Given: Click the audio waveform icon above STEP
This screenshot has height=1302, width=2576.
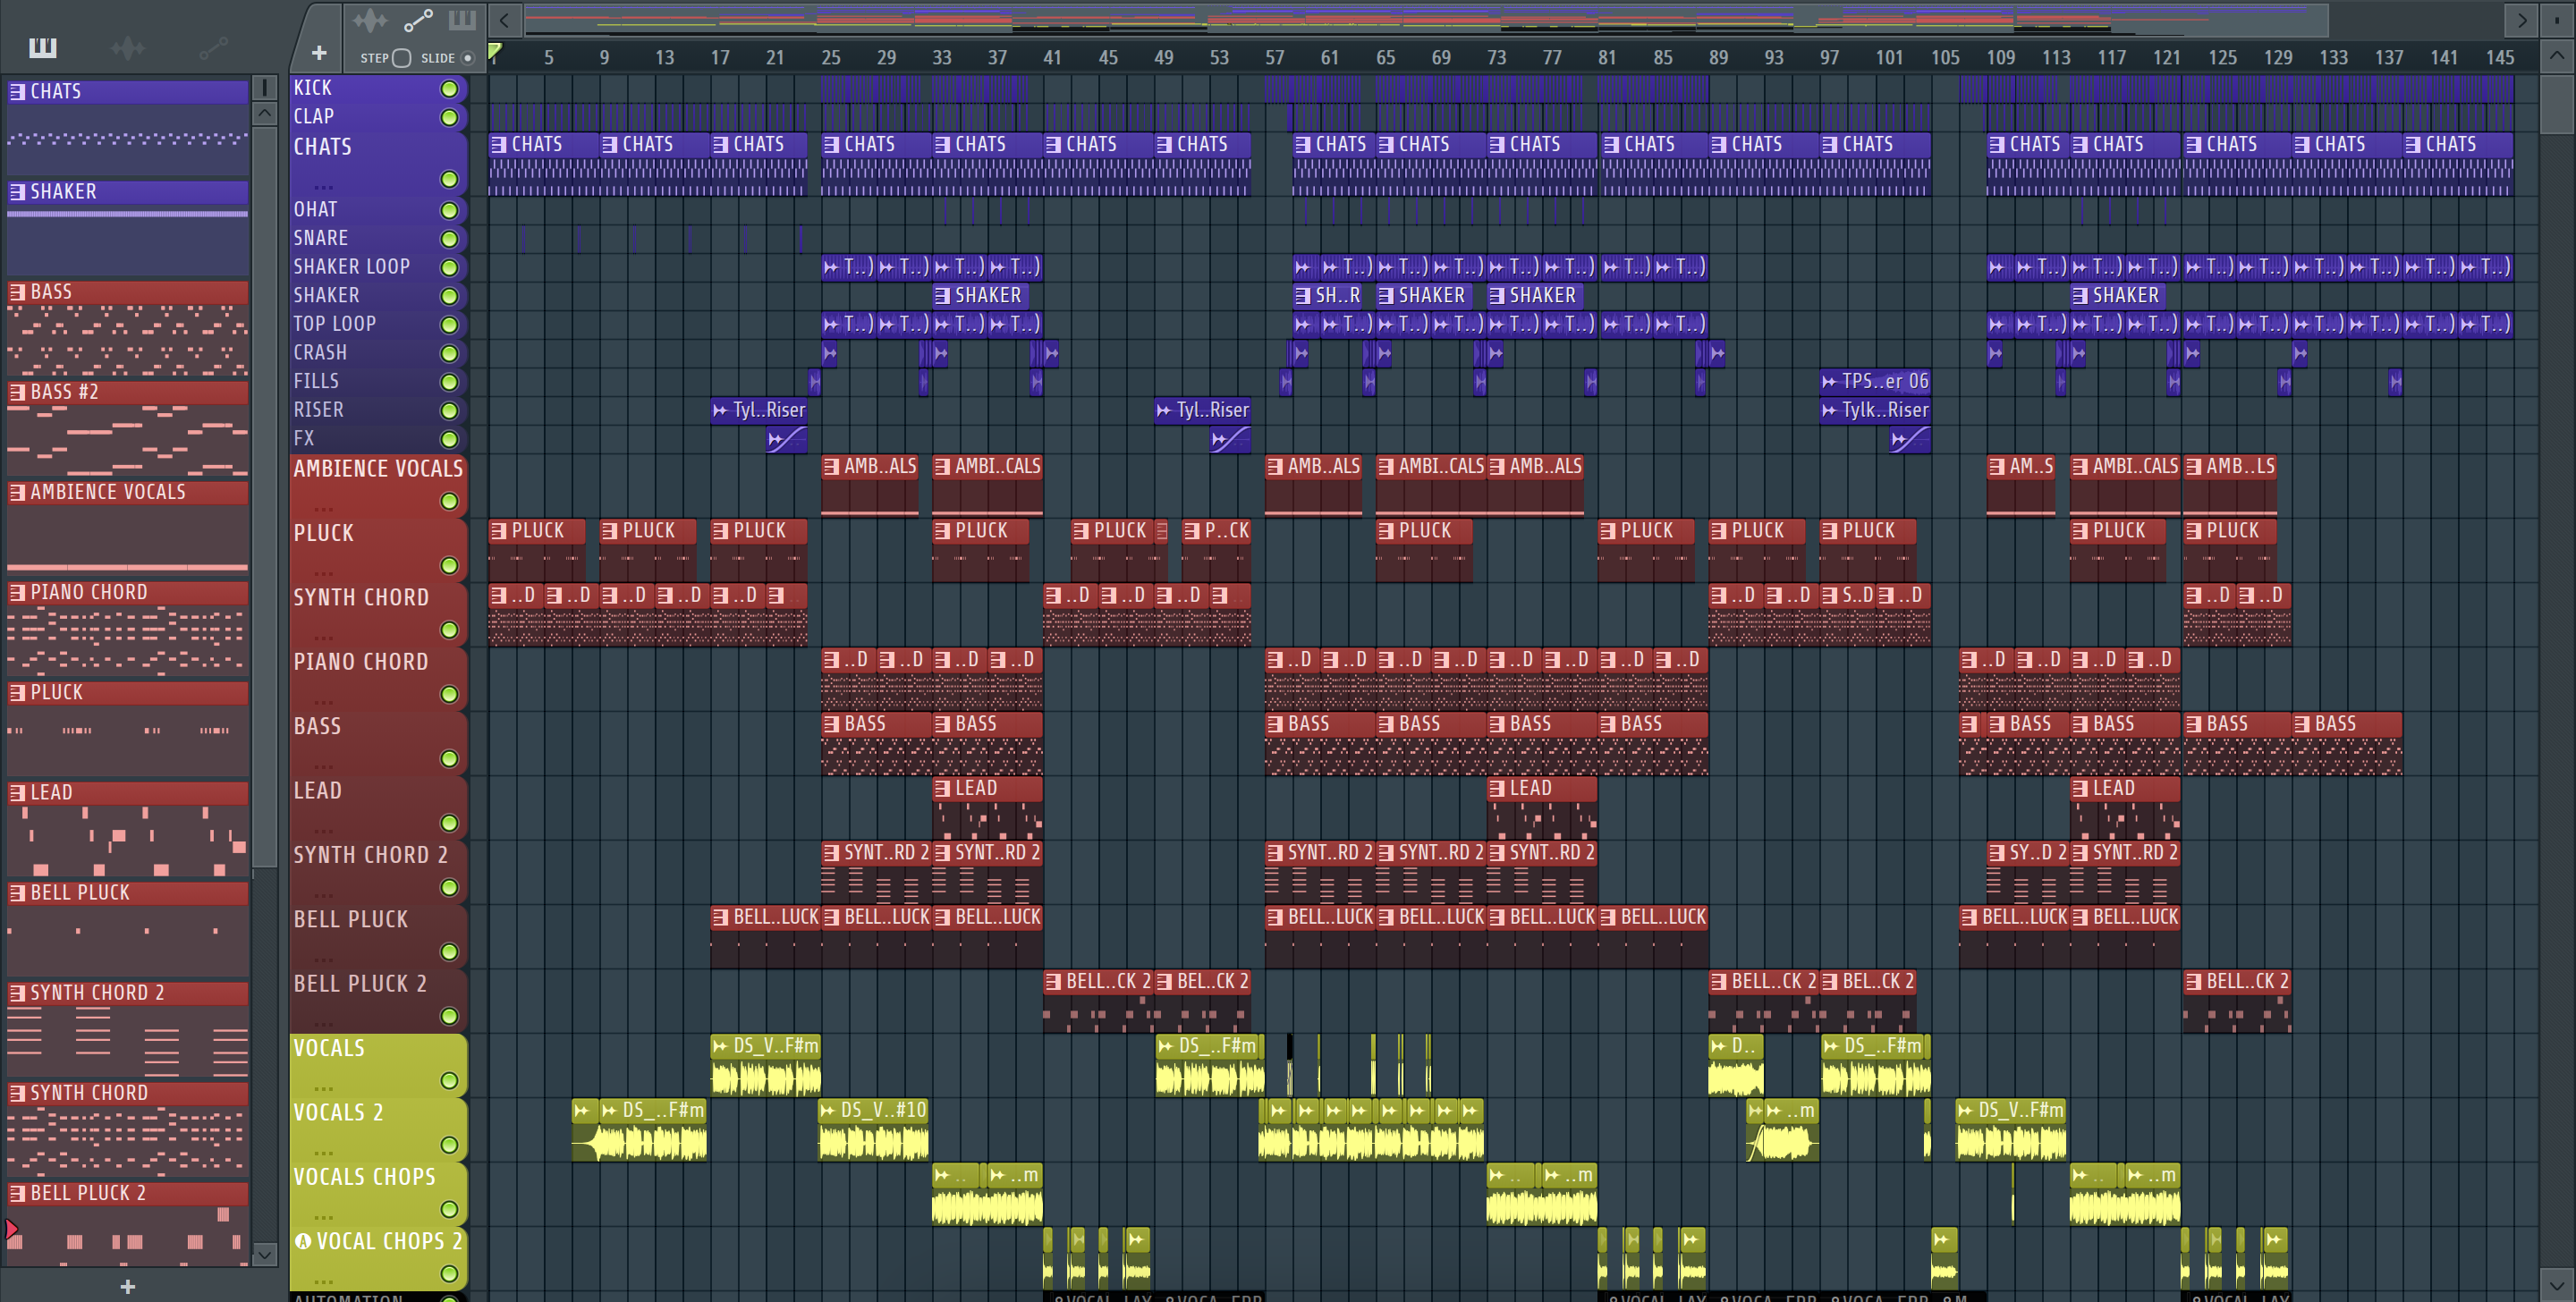Looking at the screenshot, I should [369, 20].
